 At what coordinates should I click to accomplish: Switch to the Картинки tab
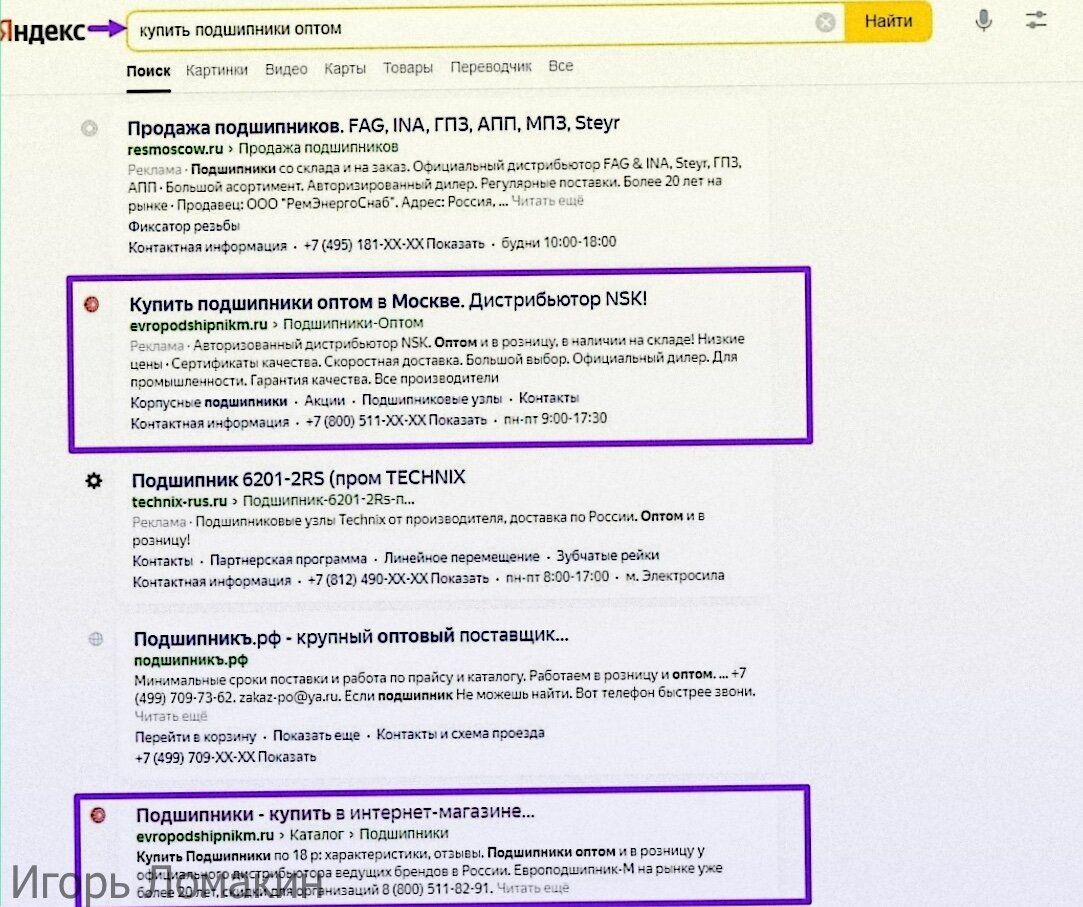coord(216,70)
